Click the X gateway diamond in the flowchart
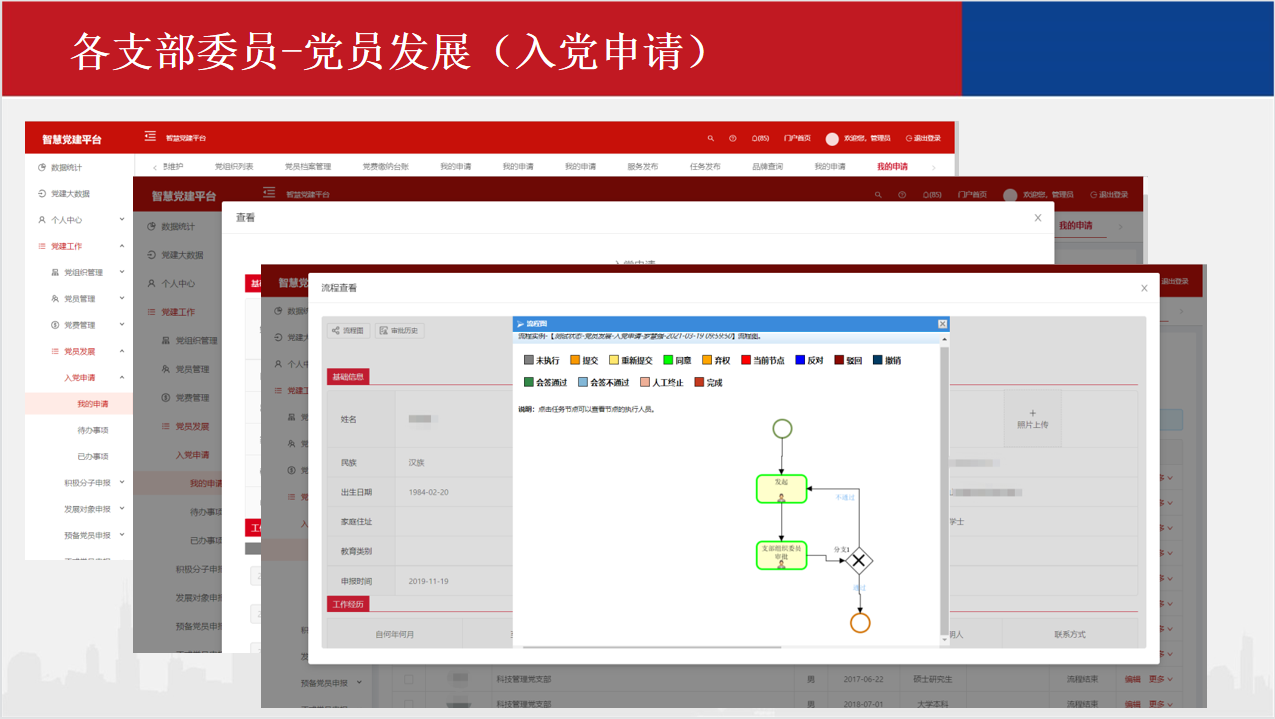Viewport: 1275px width, 719px height. pos(858,560)
